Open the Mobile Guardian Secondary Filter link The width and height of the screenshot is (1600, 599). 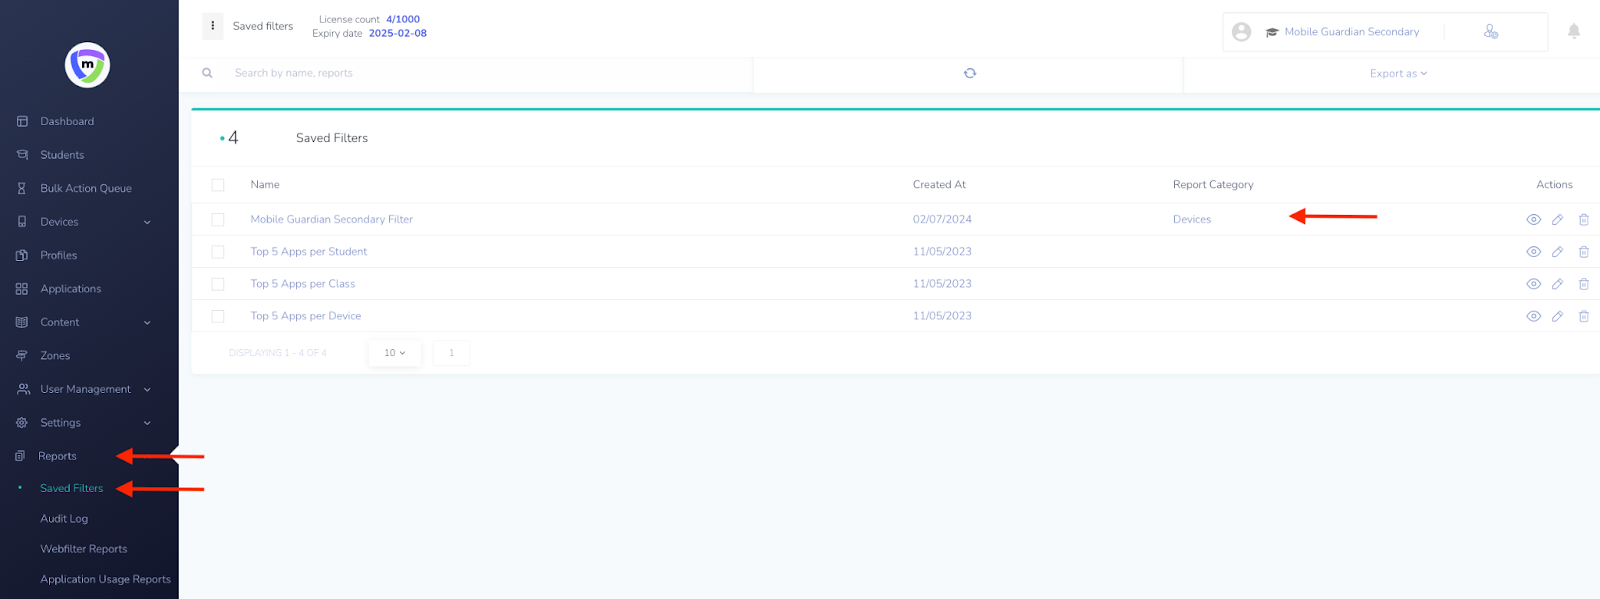tap(332, 219)
